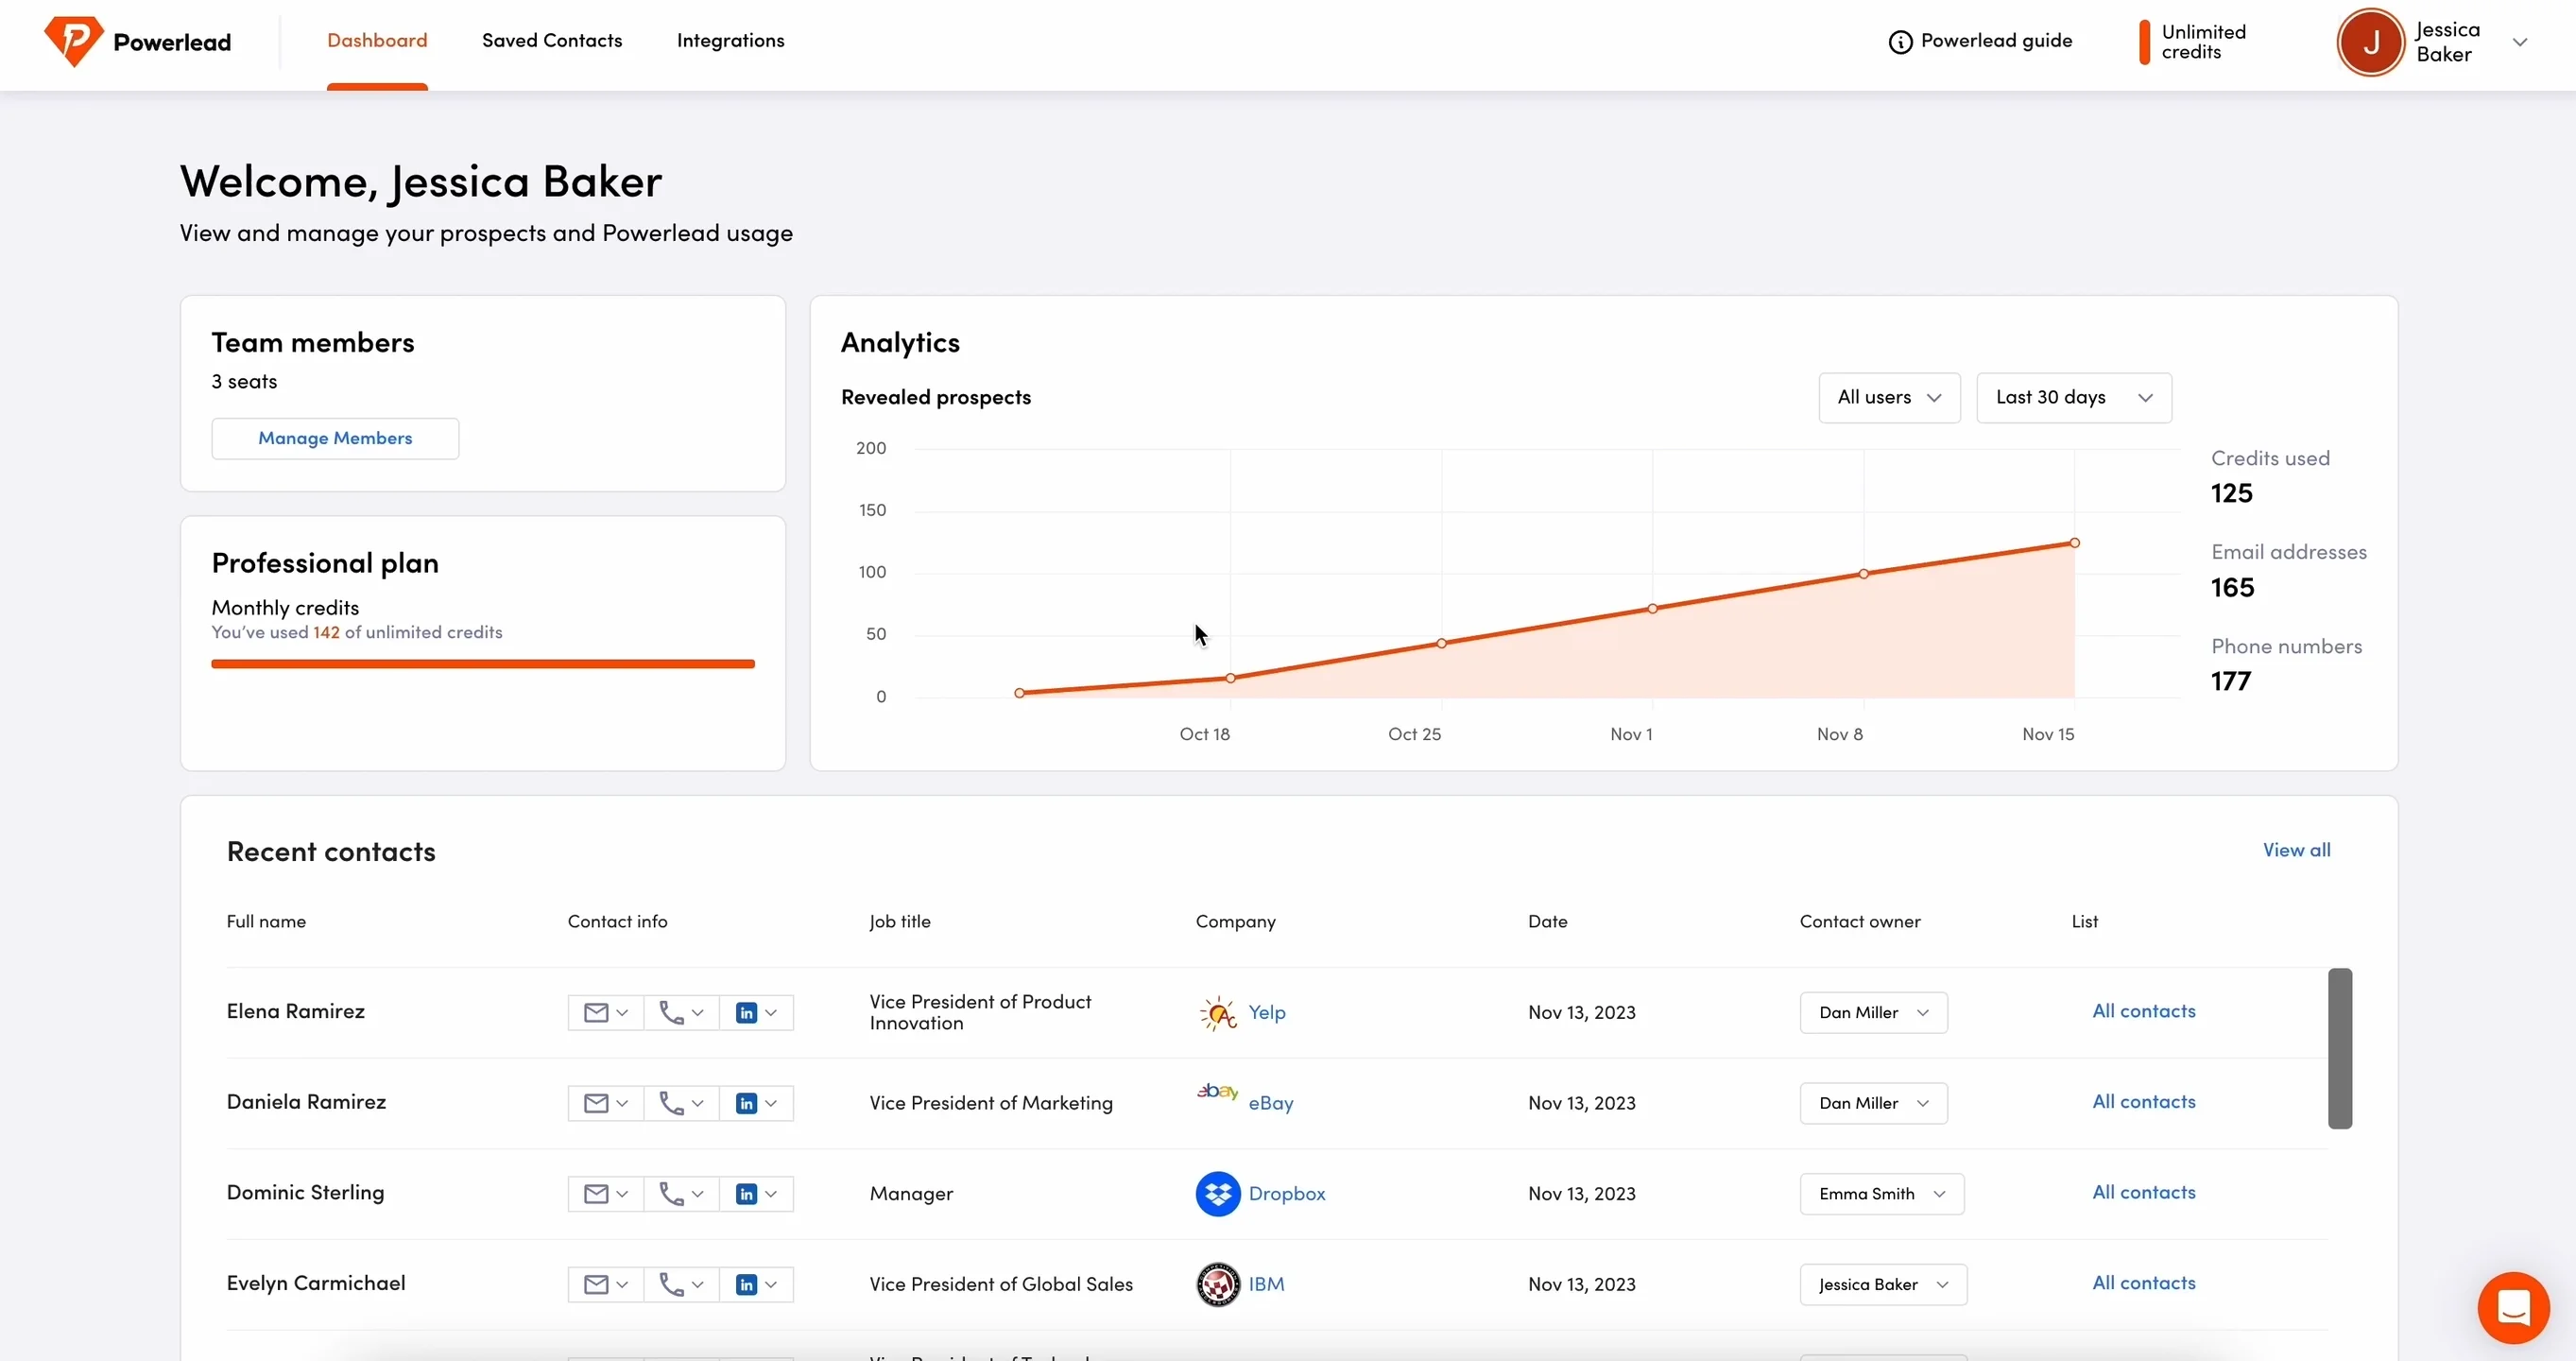Click email icon for Evelyn Carmichael
The height and width of the screenshot is (1361, 2576).
(x=596, y=1285)
